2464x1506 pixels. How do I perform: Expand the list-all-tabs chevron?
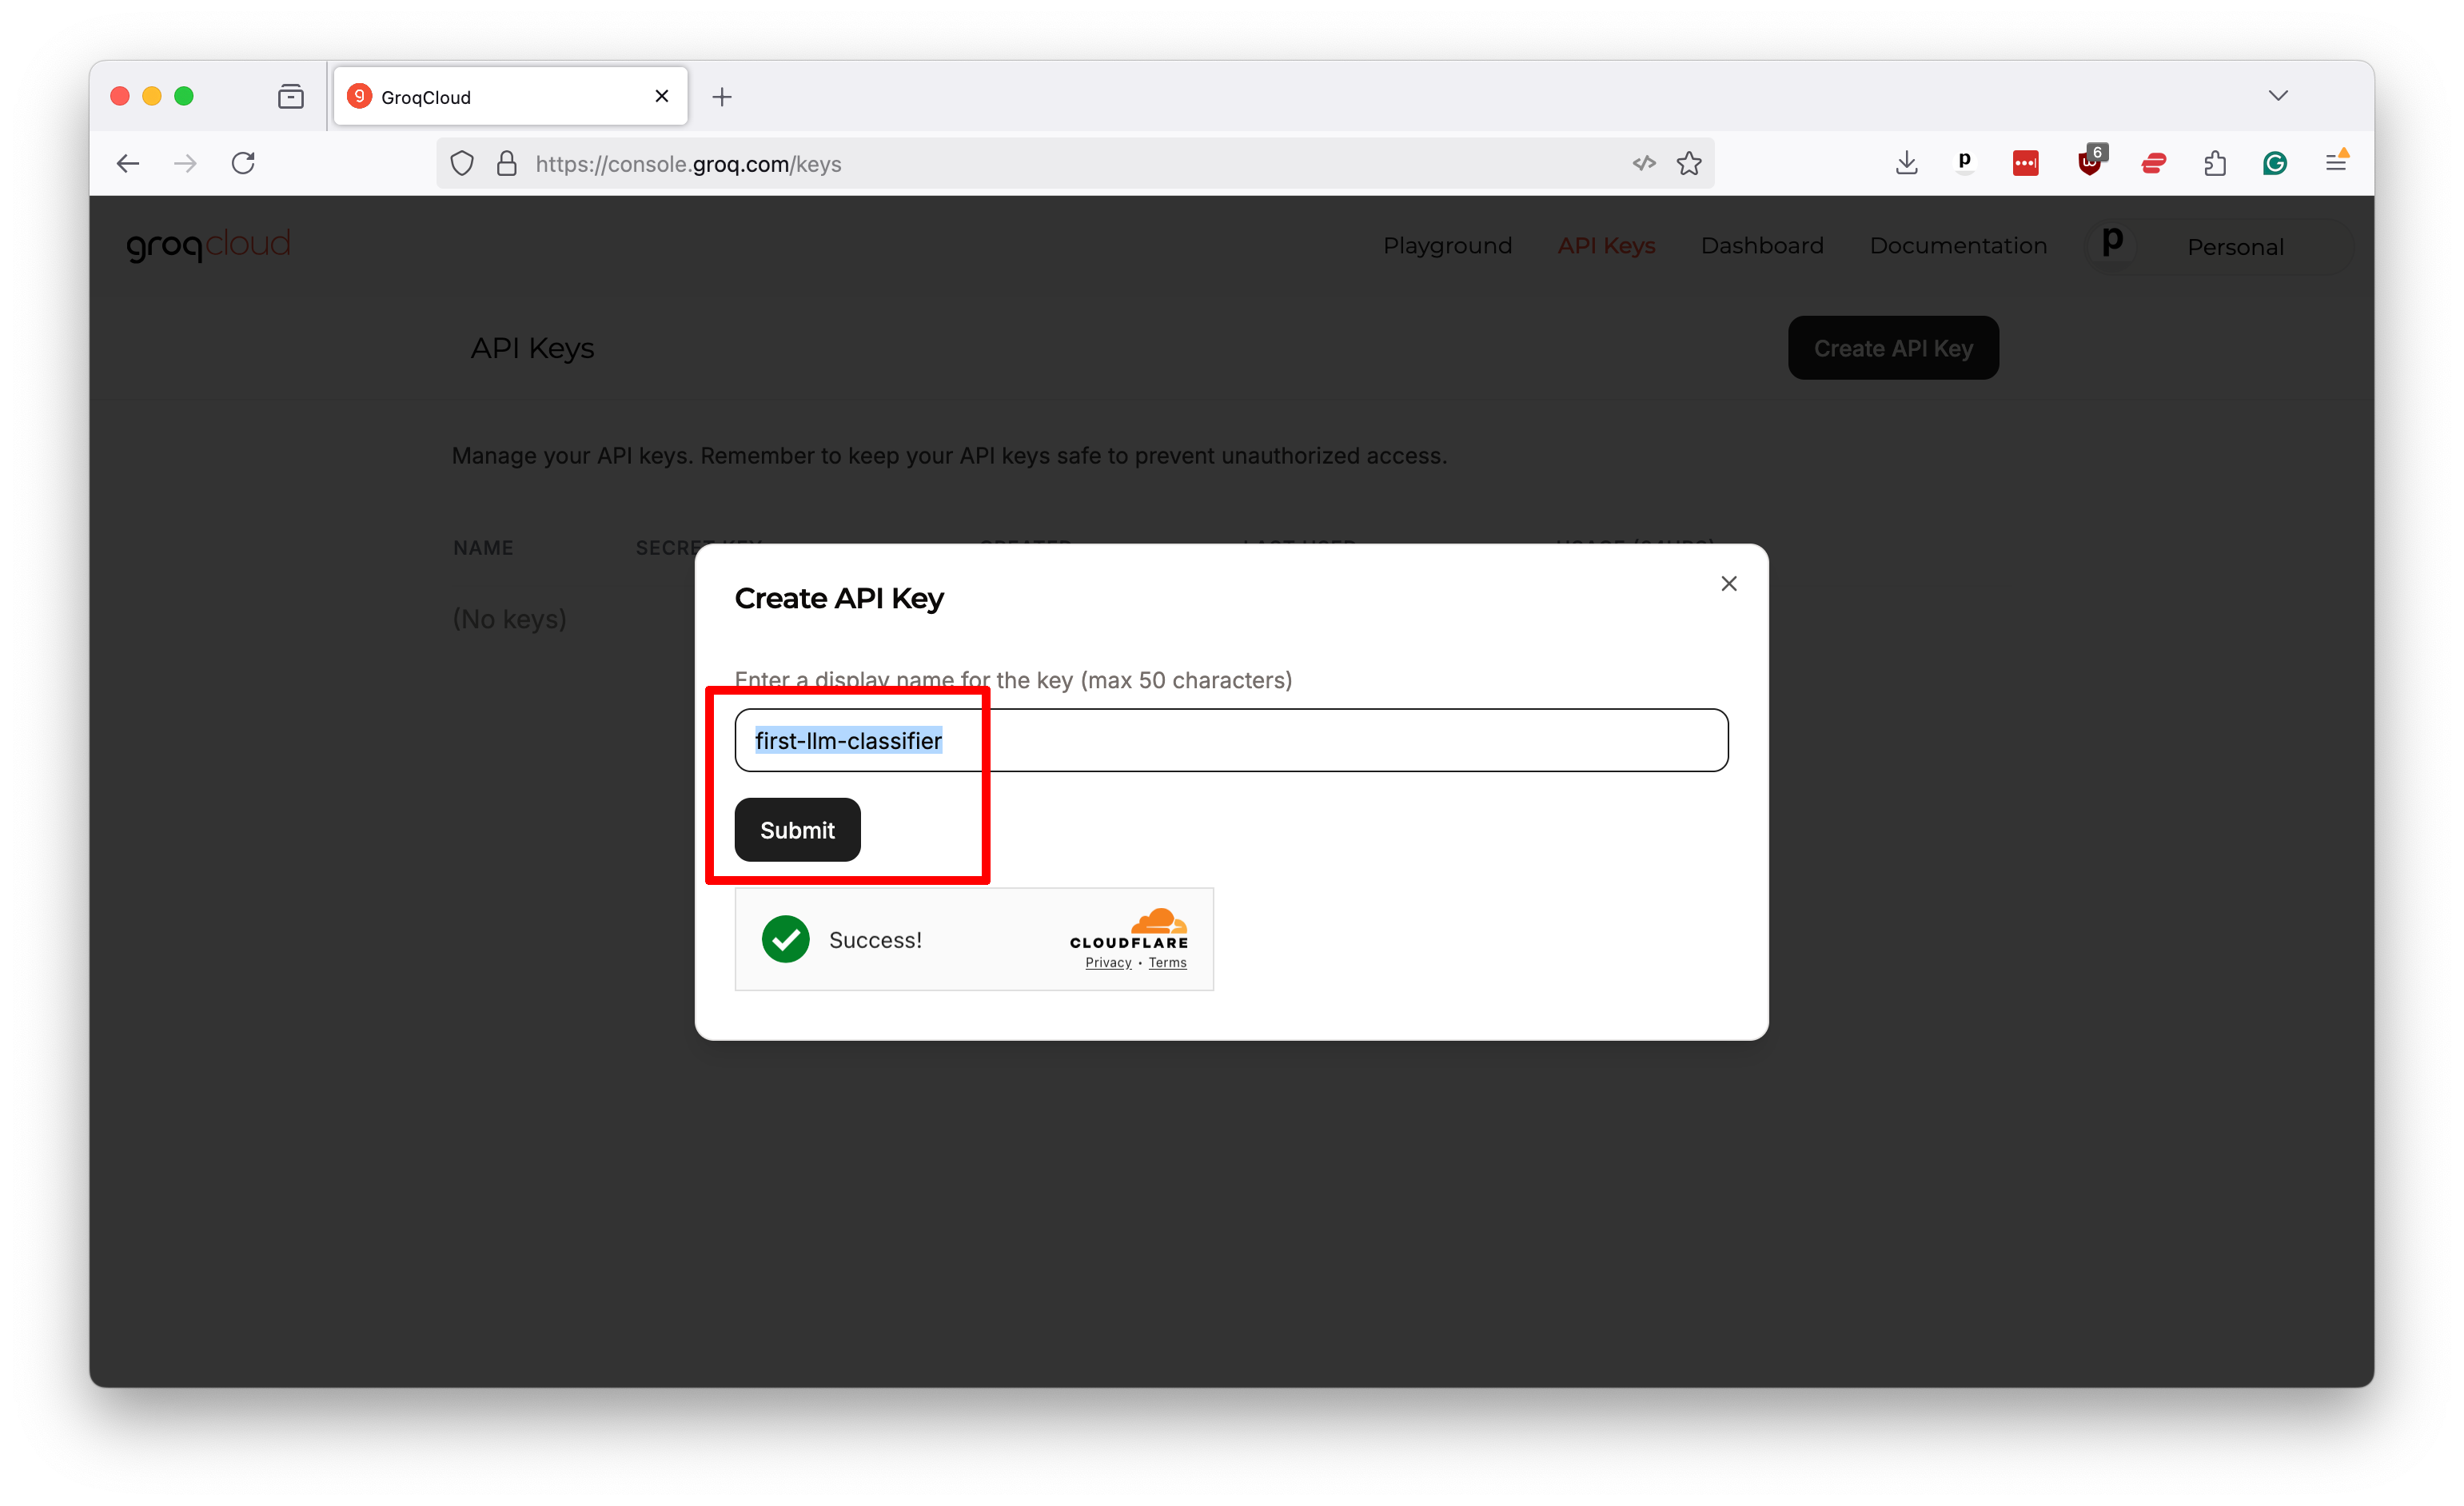pos(2278,96)
